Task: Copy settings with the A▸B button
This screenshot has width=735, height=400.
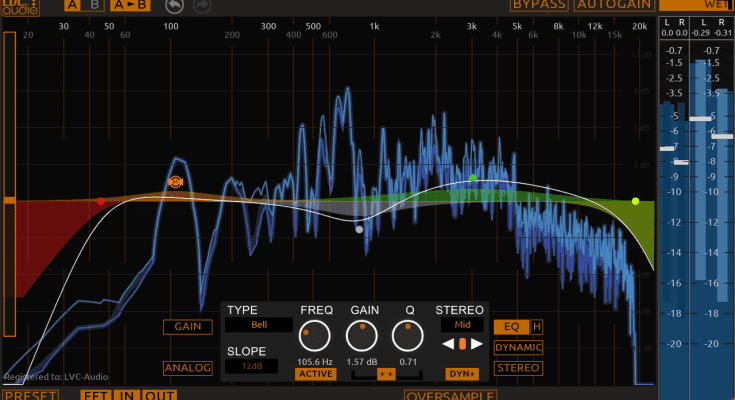Action: click(131, 5)
